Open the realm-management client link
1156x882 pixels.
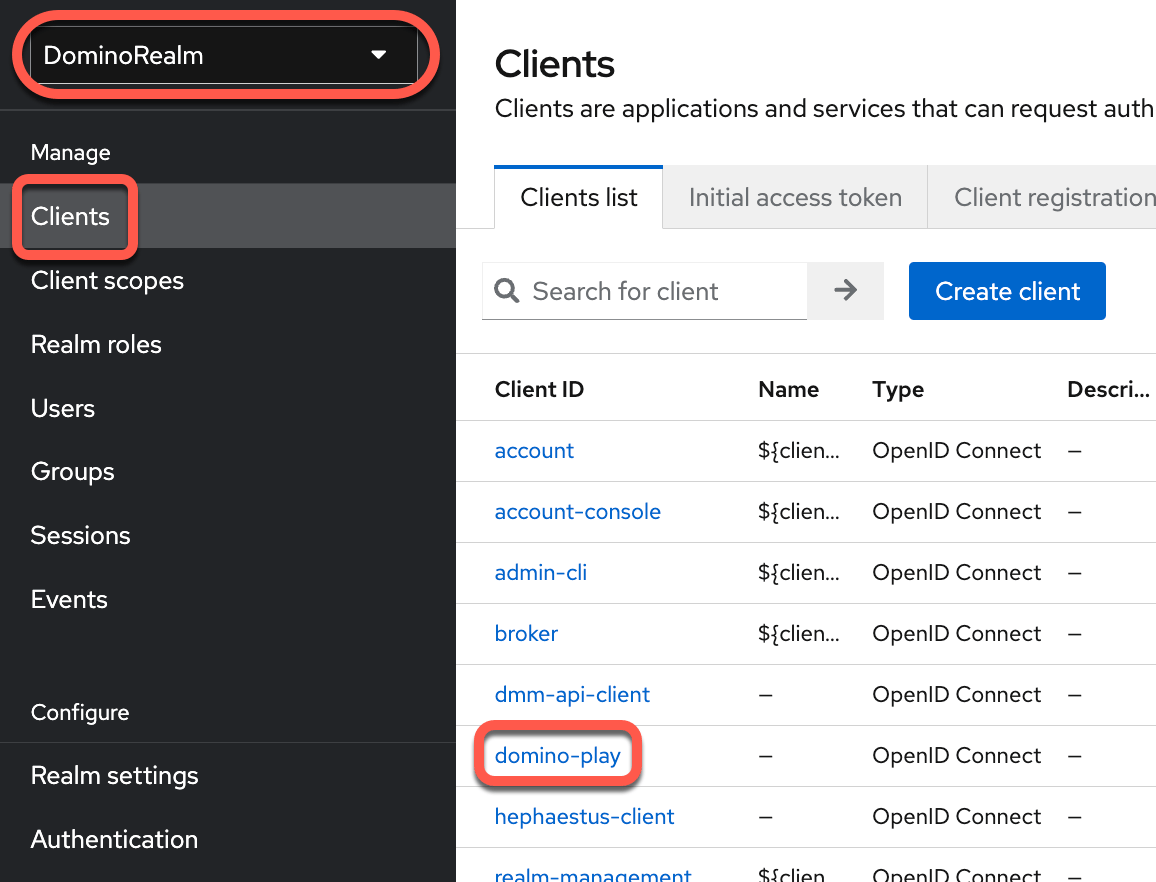pos(593,875)
